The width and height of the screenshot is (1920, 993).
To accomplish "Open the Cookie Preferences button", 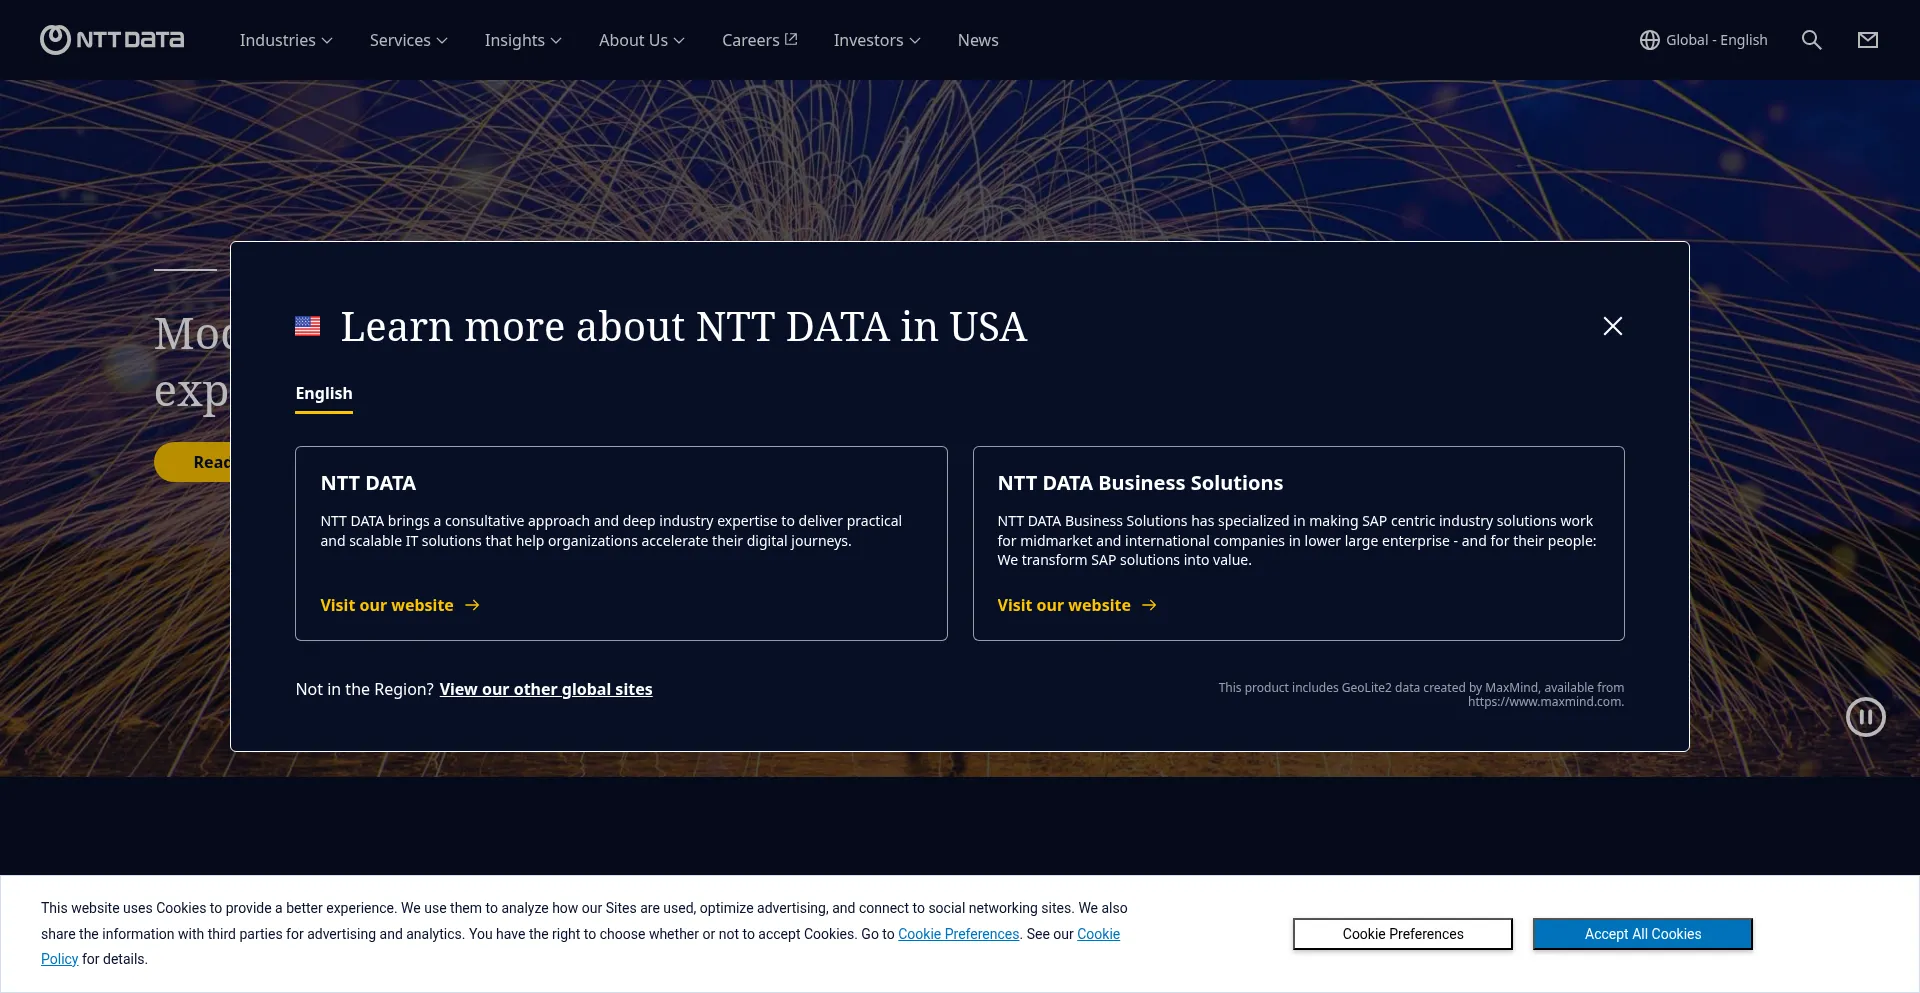I will pos(1402,934).
